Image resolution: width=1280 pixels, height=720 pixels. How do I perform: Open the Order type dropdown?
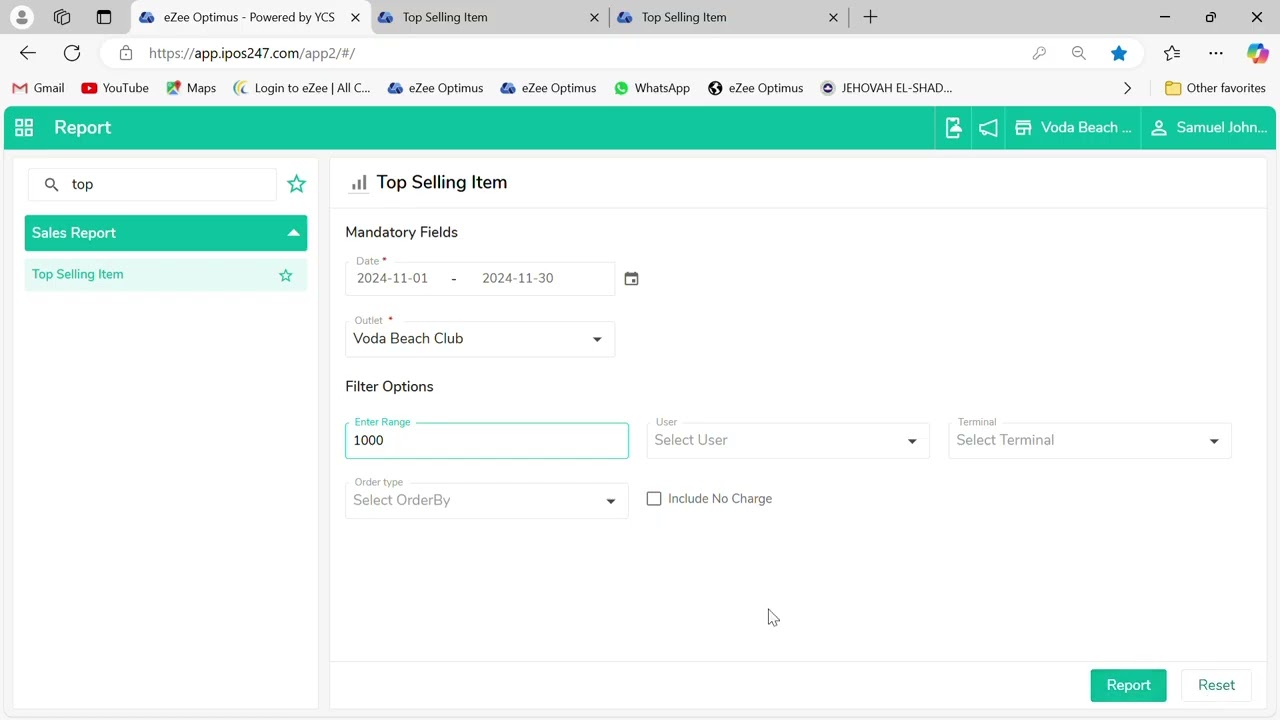(487, 501)
